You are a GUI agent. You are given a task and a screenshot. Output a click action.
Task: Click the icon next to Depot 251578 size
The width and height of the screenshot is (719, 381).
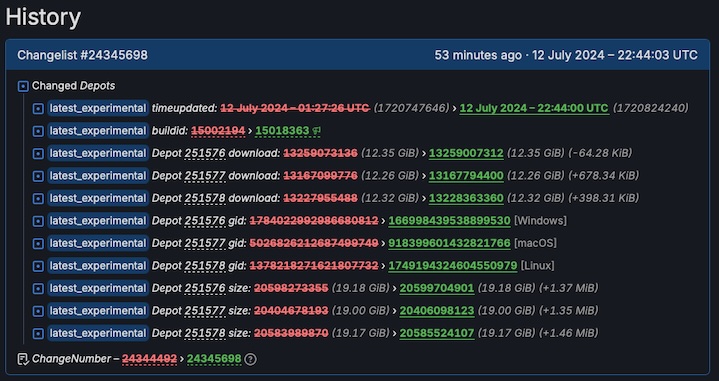click(39, 333)
